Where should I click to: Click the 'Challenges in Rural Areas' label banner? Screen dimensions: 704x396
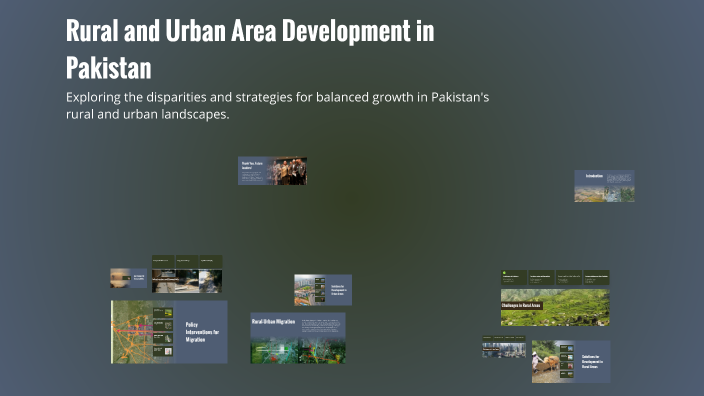522,305
